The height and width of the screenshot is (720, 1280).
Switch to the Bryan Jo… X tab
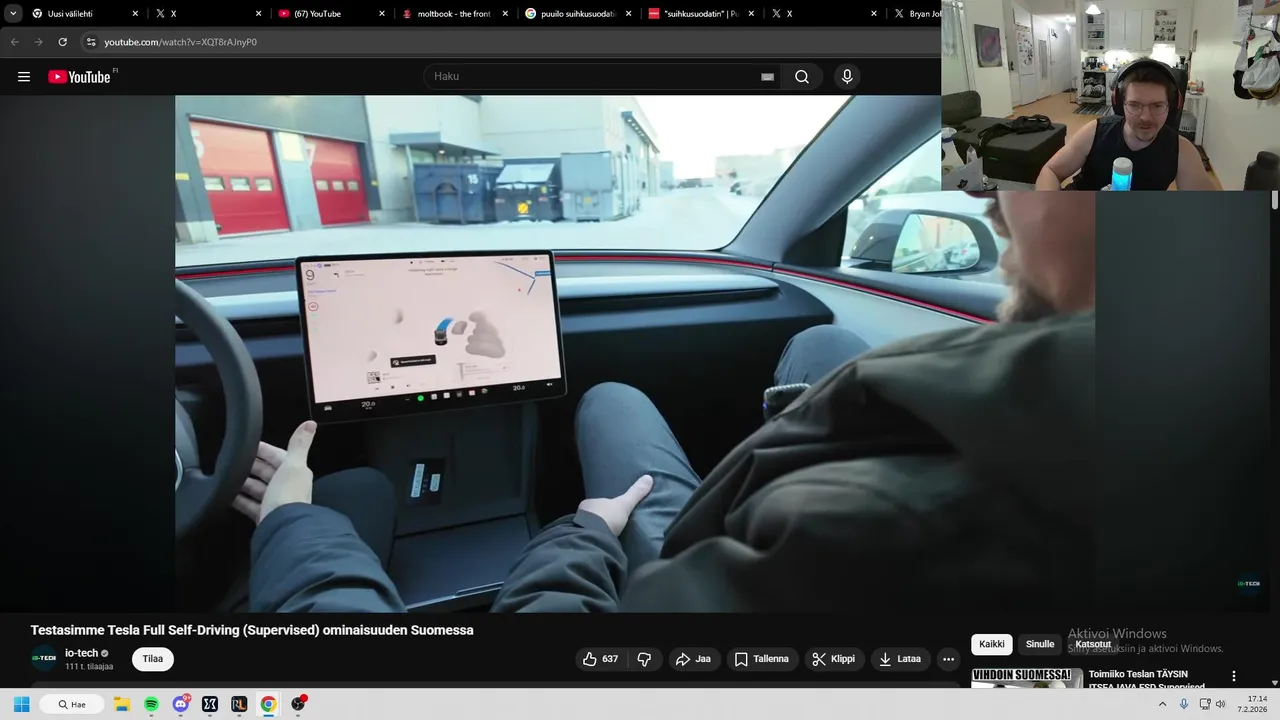click(x=915, y=14)
